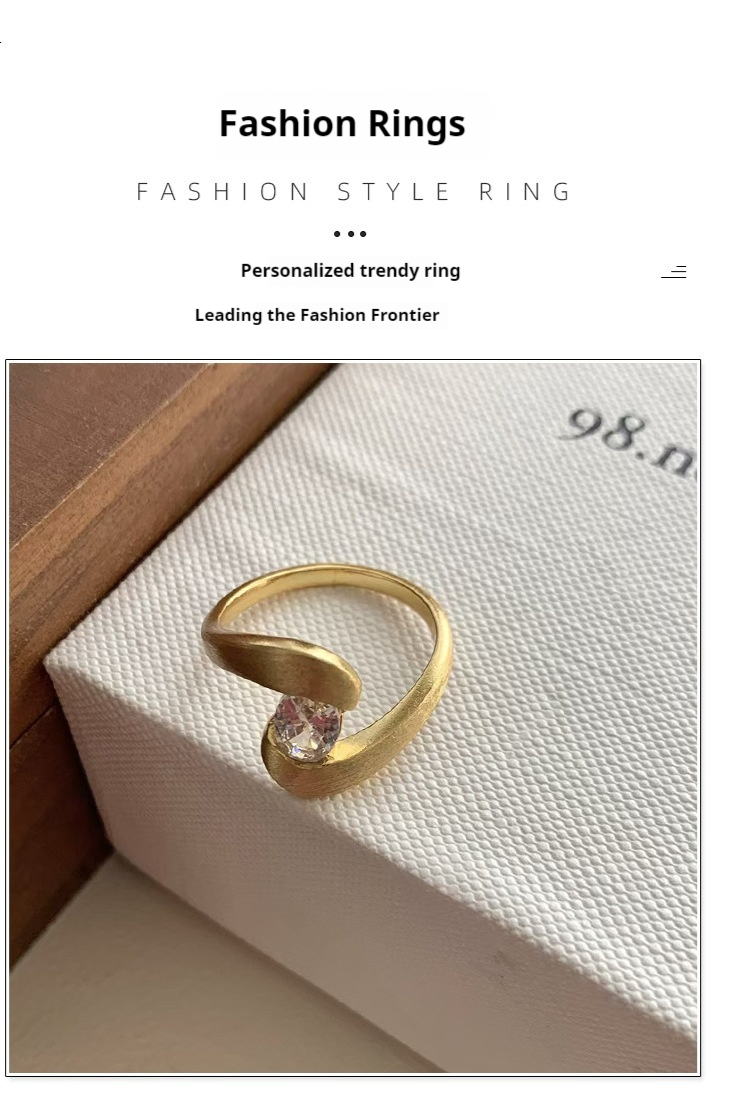Click the 98.n print on the box

(628, 442)
